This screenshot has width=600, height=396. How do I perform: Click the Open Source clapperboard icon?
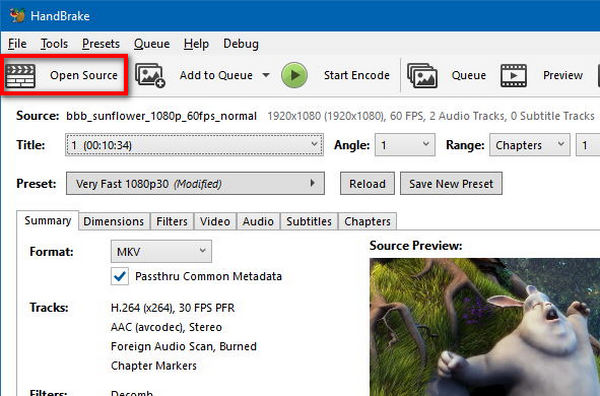pos(21,75)
